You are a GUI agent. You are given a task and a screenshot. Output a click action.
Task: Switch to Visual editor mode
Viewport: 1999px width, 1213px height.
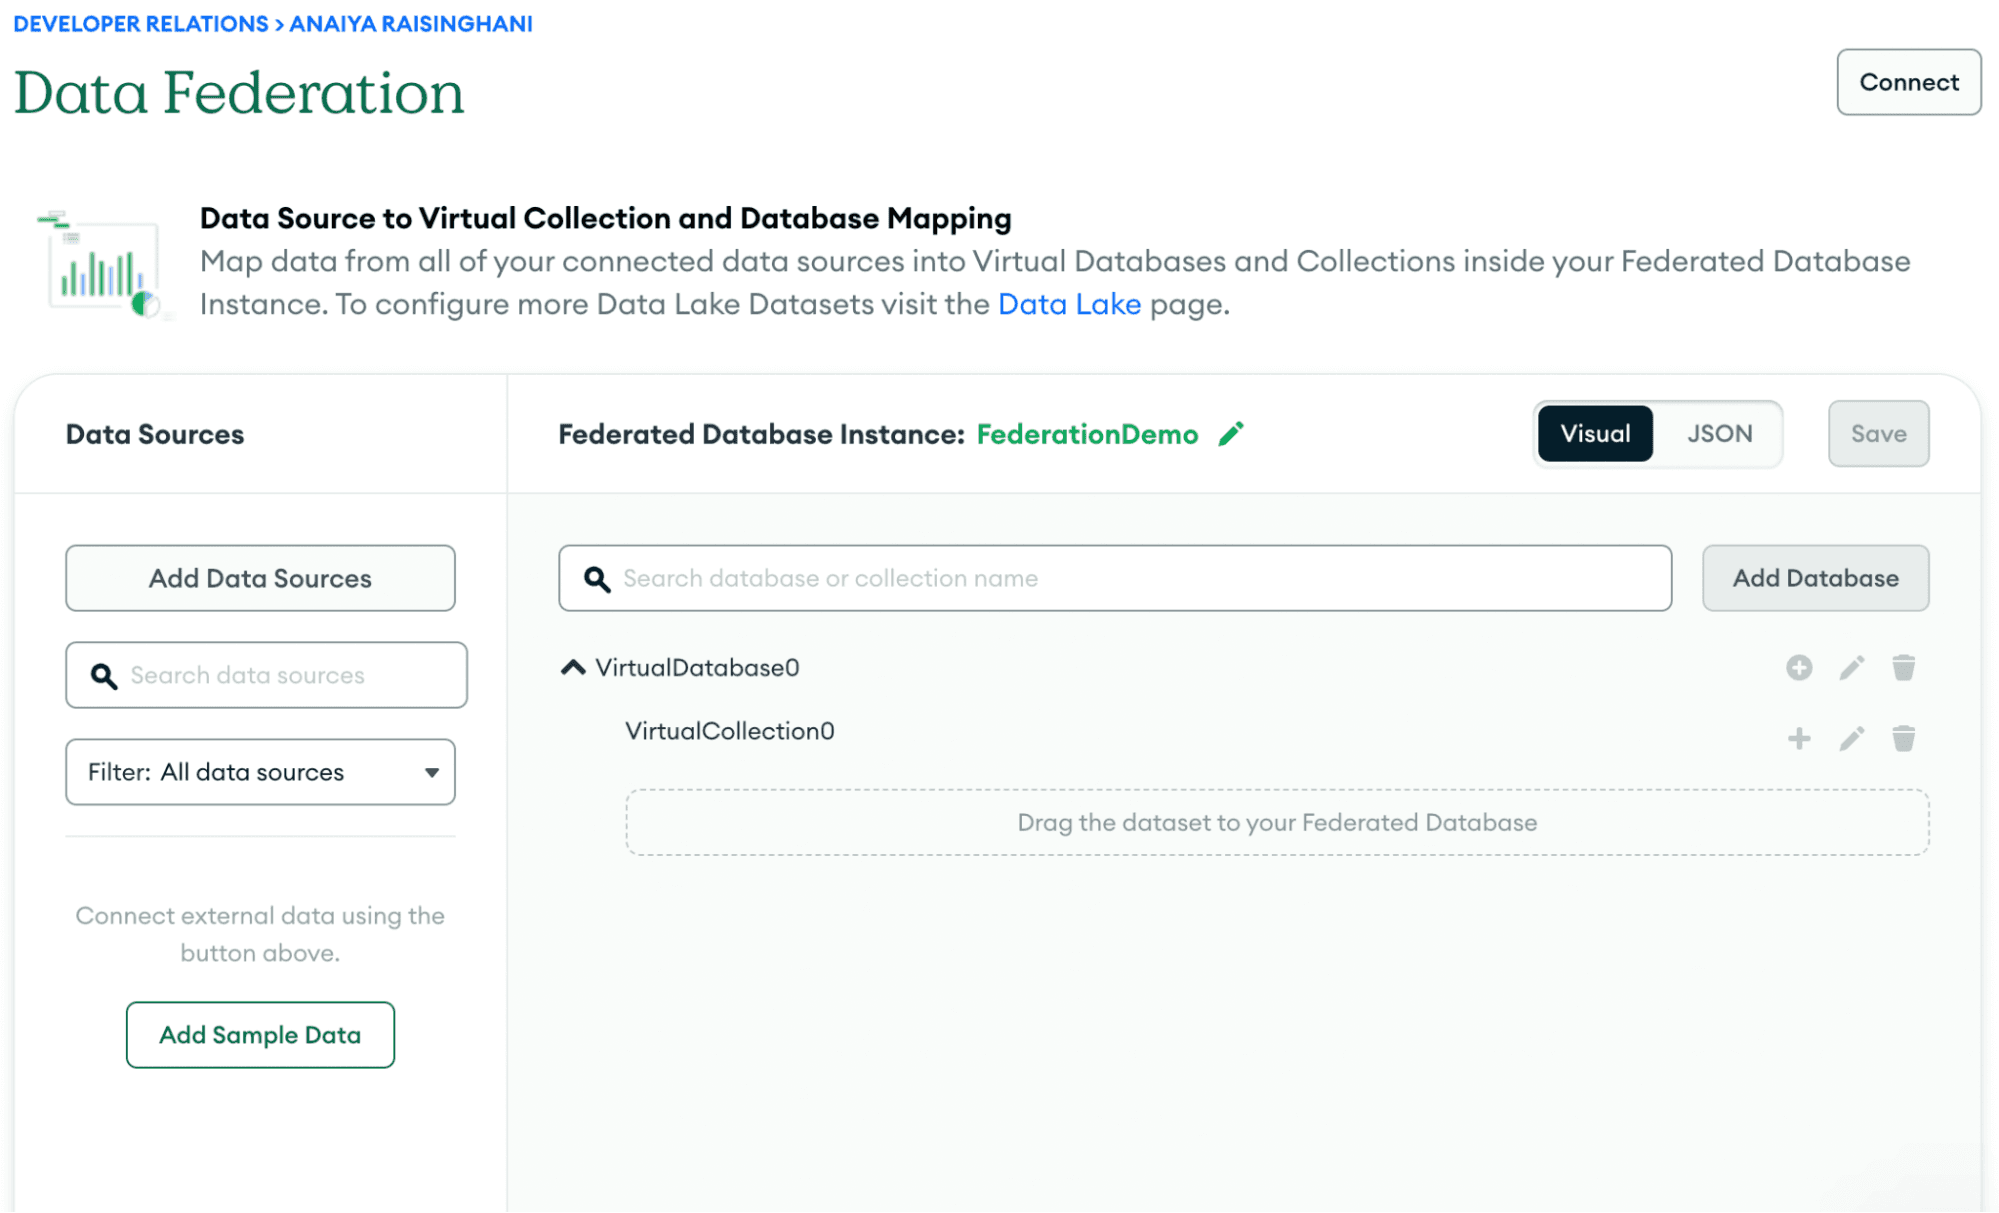click(1594, 434)
